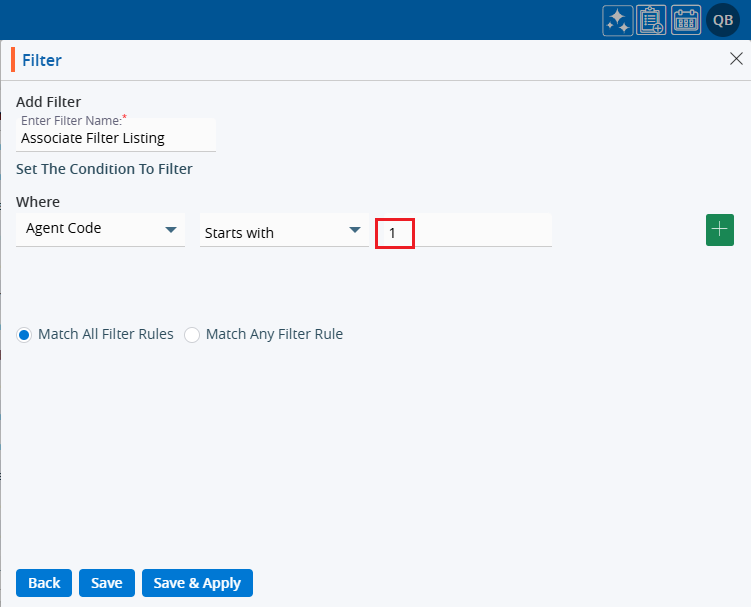Click the arrow next to Starts with
Viewport: 751px width, 607px height.
[x=354, y=231]
